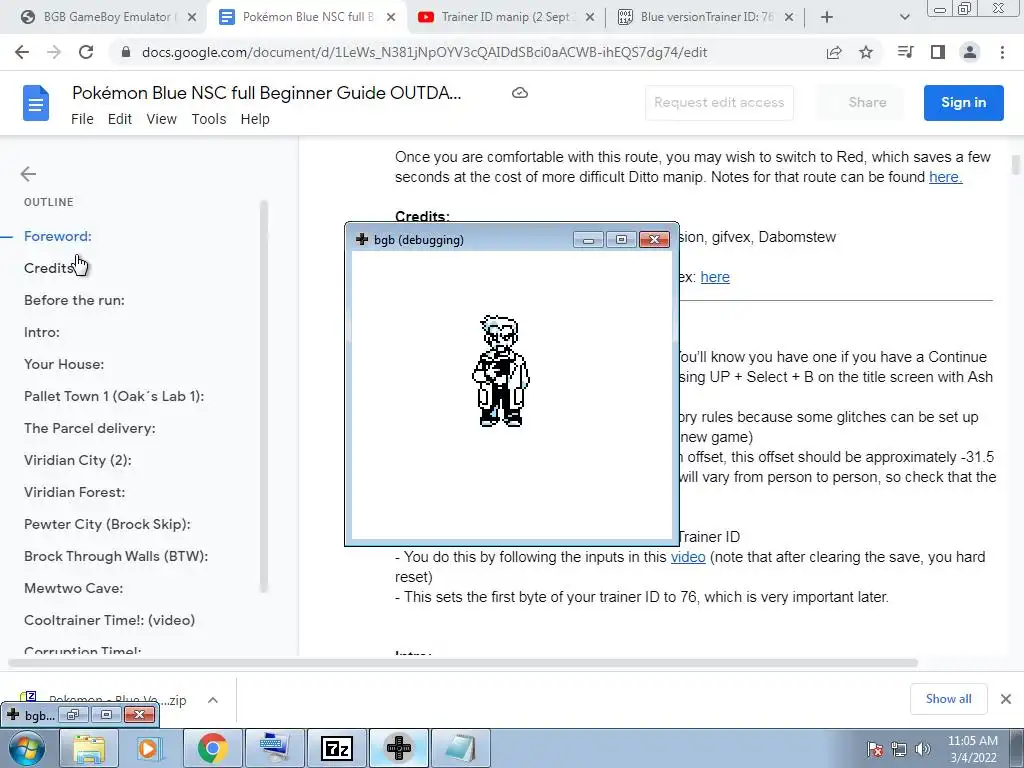This screenshot has width=1024, height=768.
Task: Click the bgb emulator game screen
Action: pos(512,394)
